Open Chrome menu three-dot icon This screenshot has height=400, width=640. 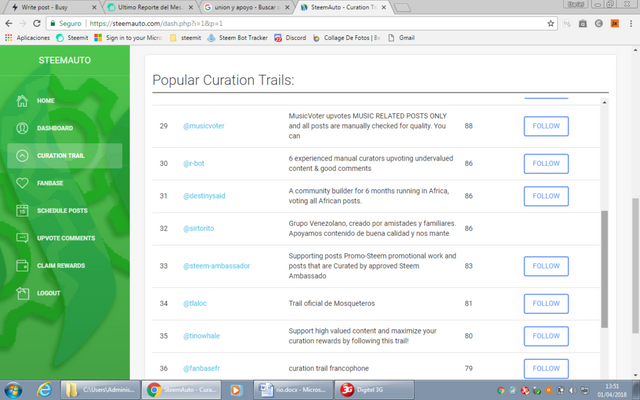pyautogui.click(x=631, y=23)
